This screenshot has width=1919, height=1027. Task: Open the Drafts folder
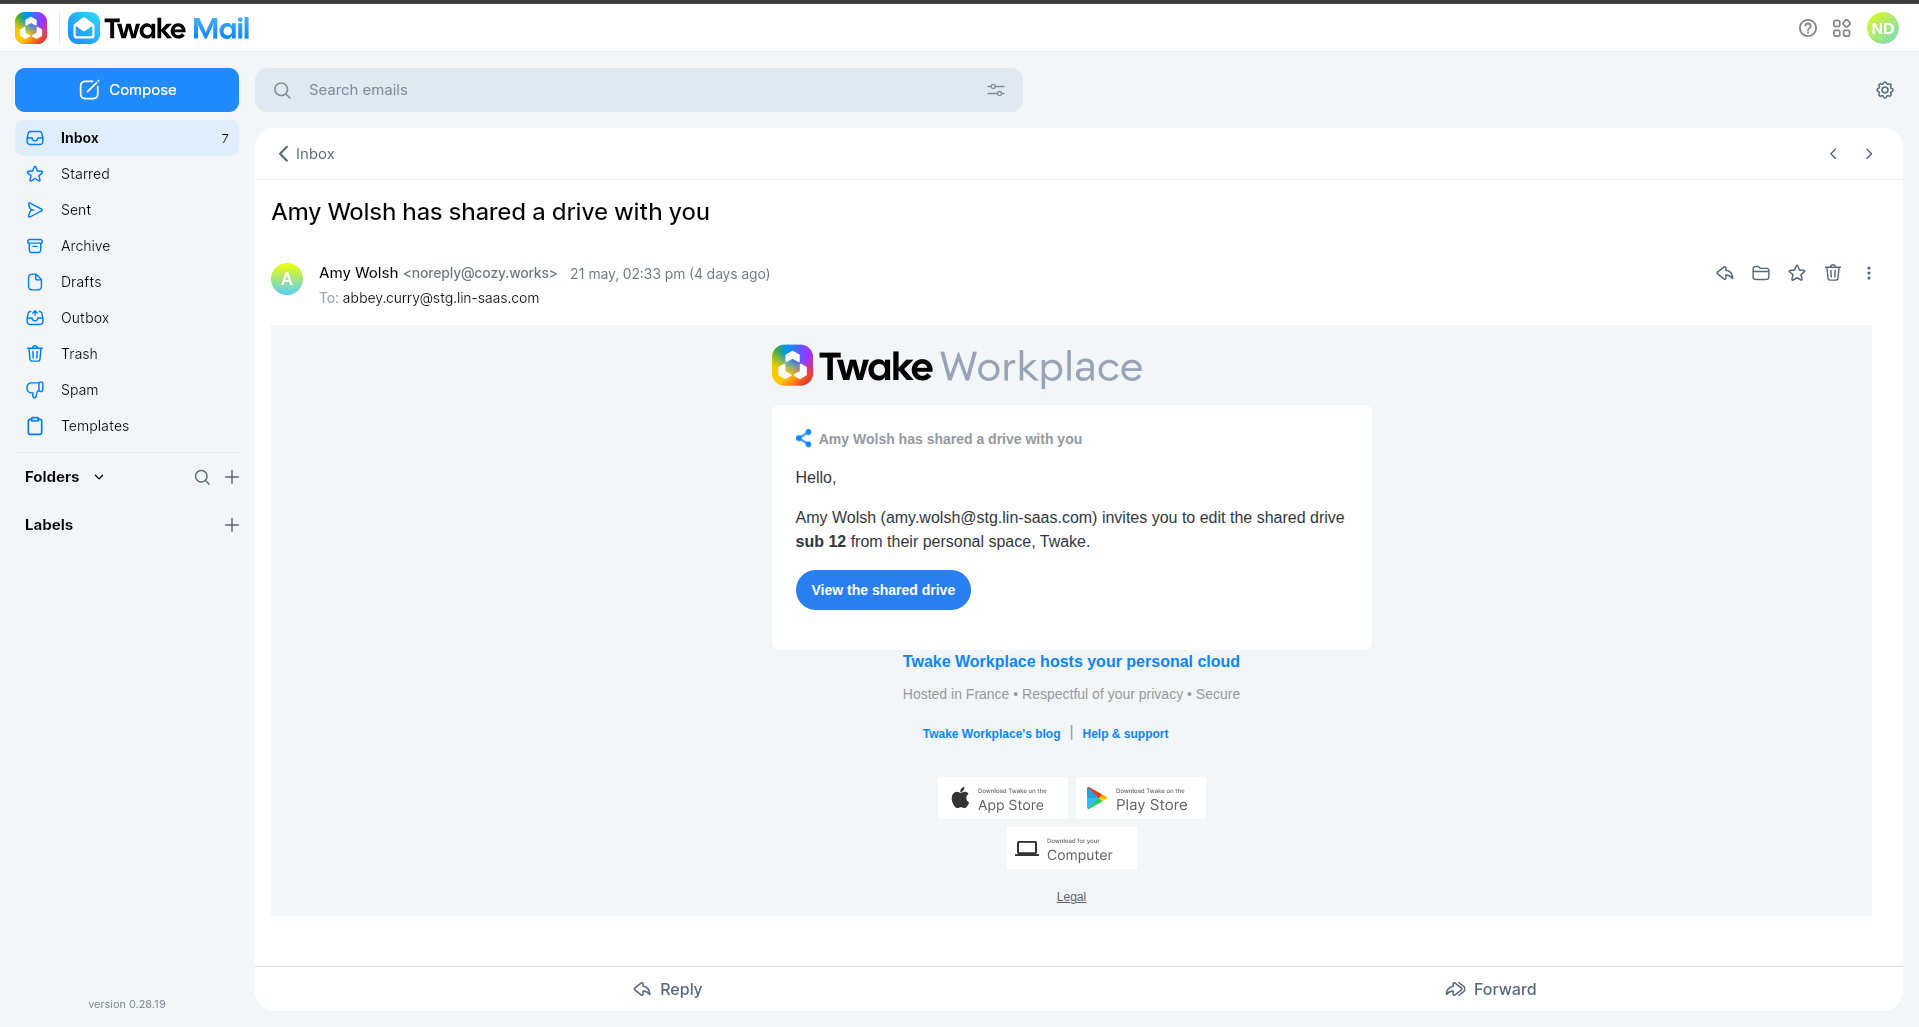pos(127,282)
